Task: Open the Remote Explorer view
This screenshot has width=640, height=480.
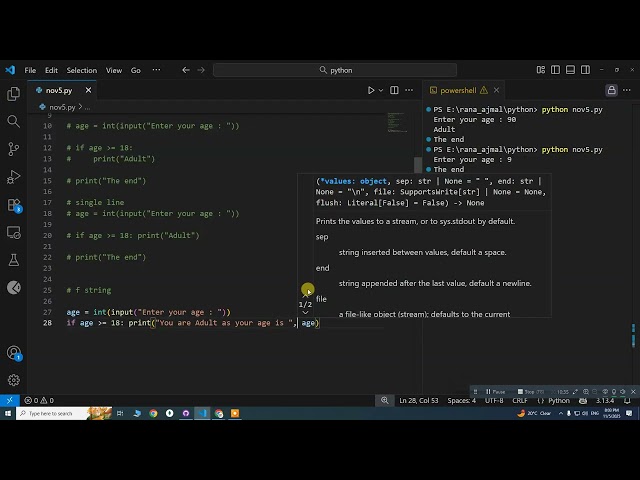Action: (13, 233)
